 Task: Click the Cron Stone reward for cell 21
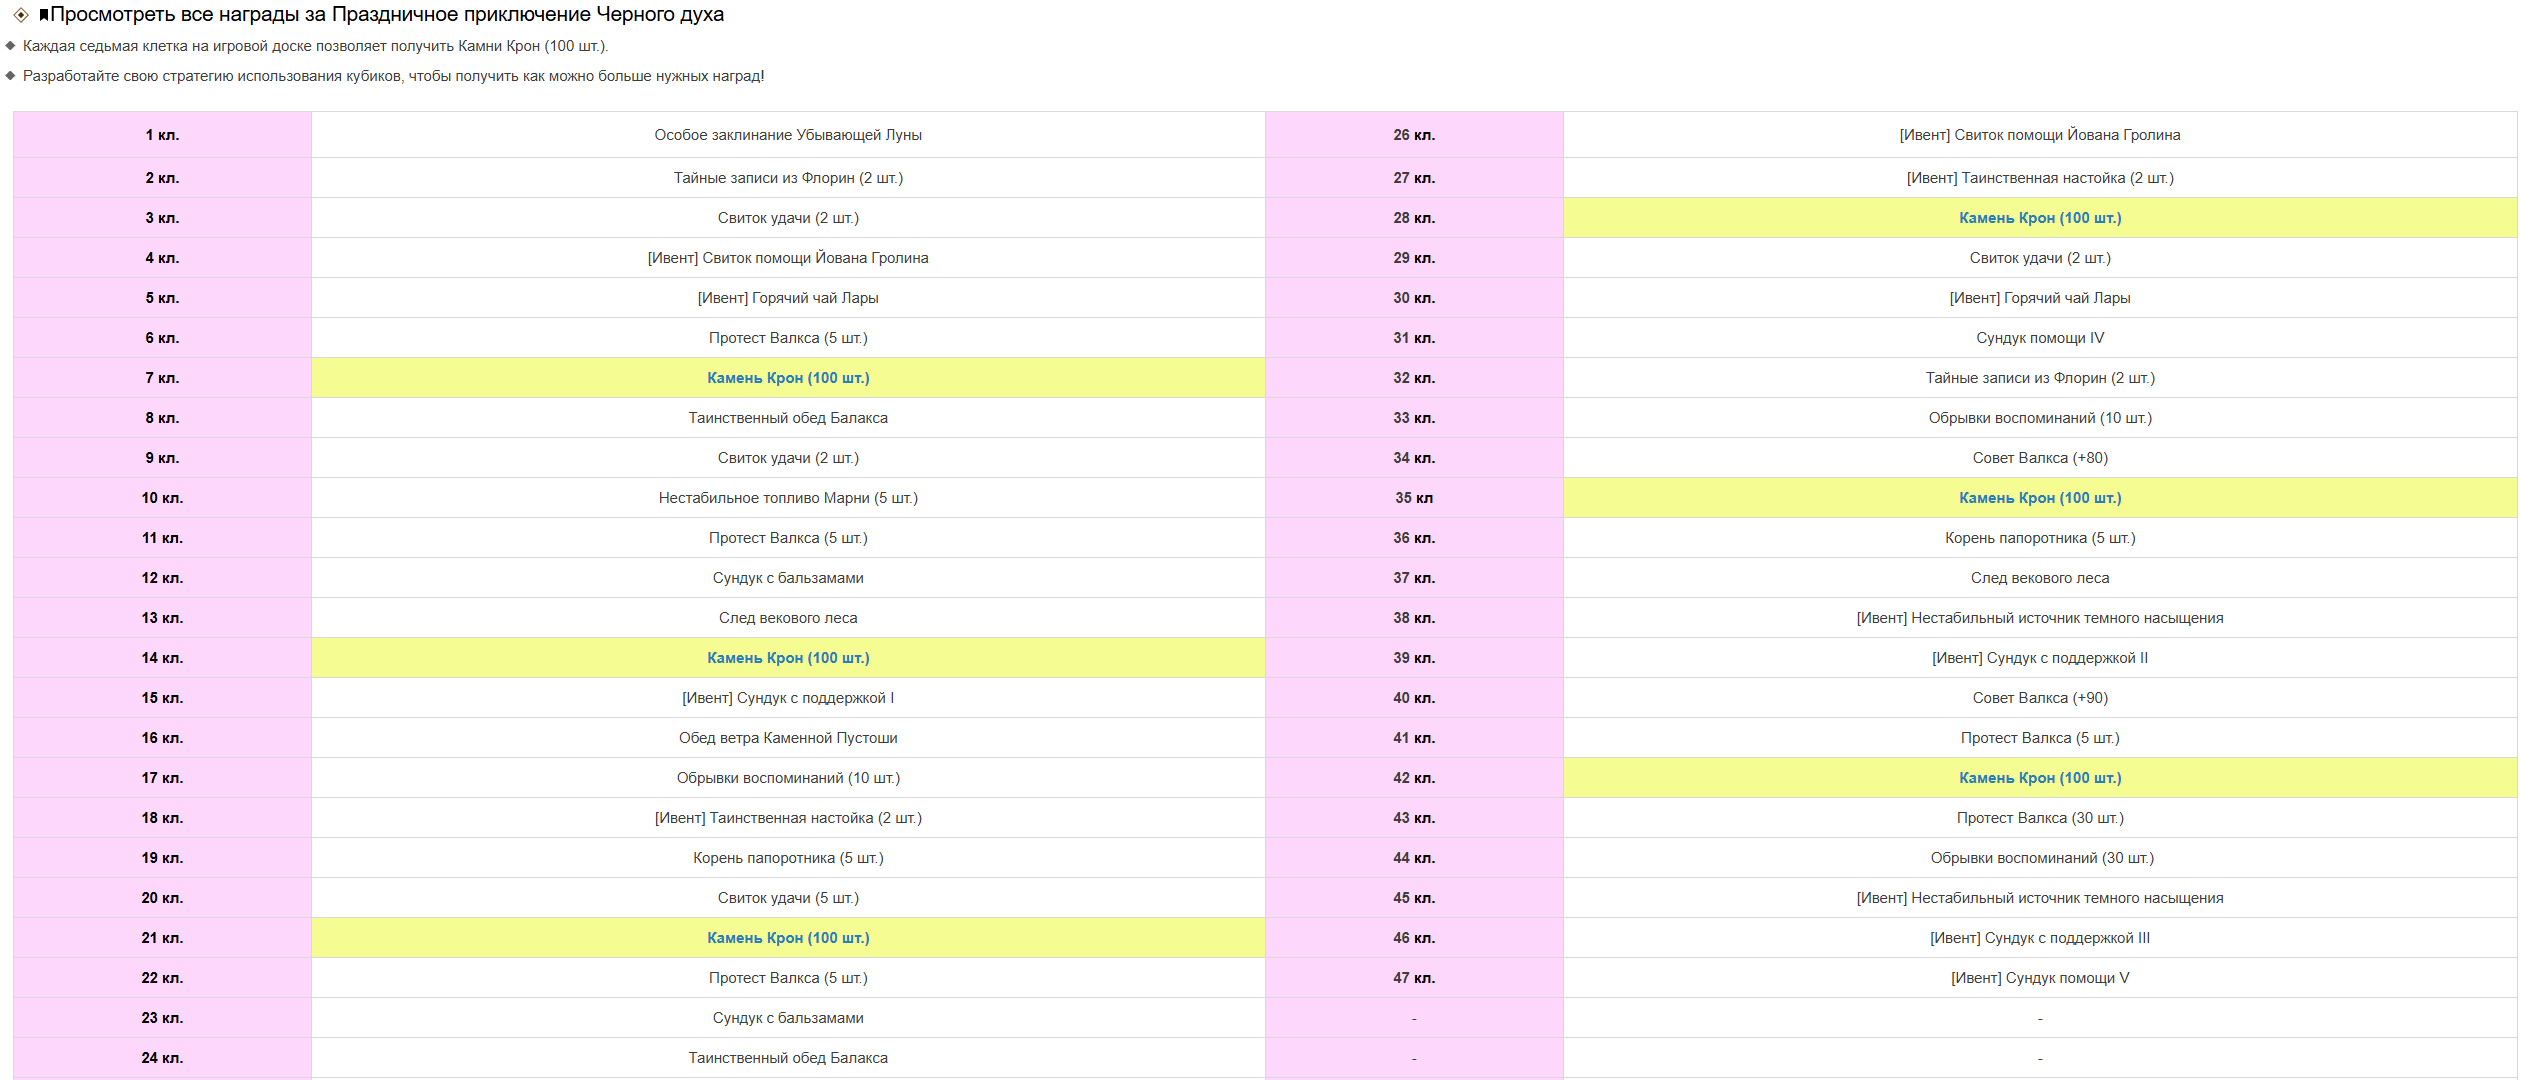pyautogui.click(x=788, y=938)
